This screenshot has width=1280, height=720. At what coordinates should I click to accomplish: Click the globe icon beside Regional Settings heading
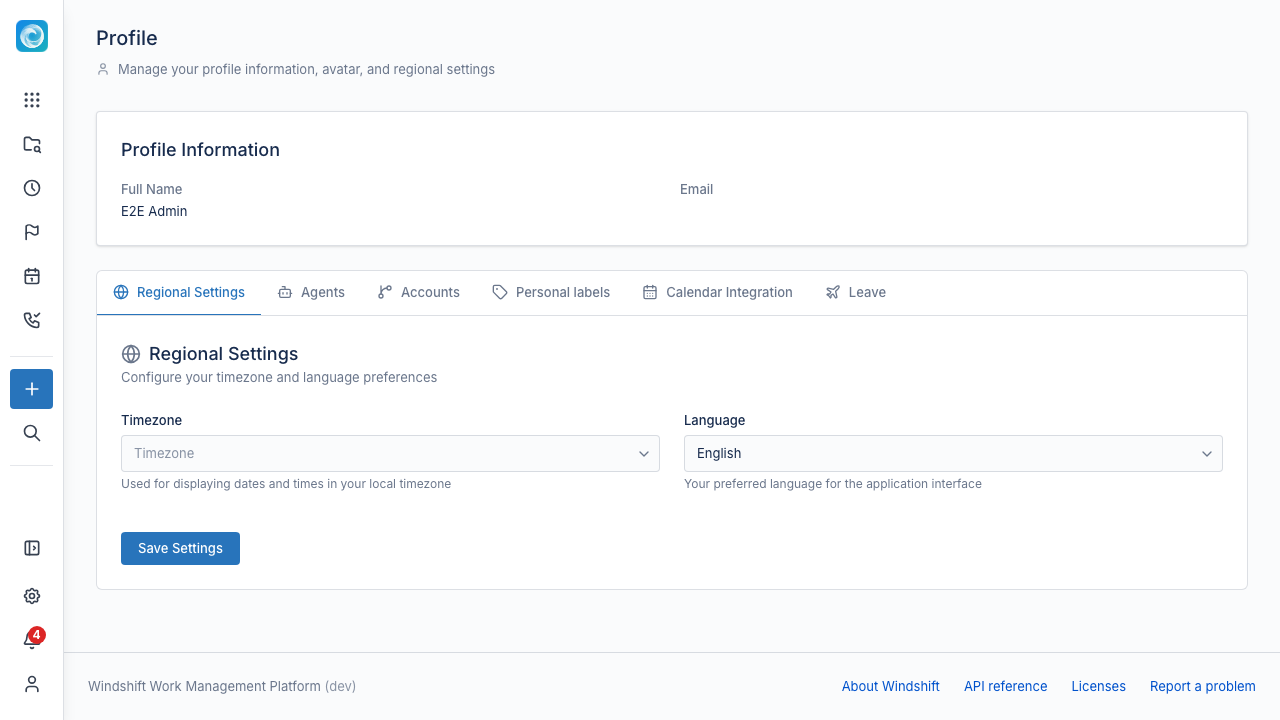[130, 354]
